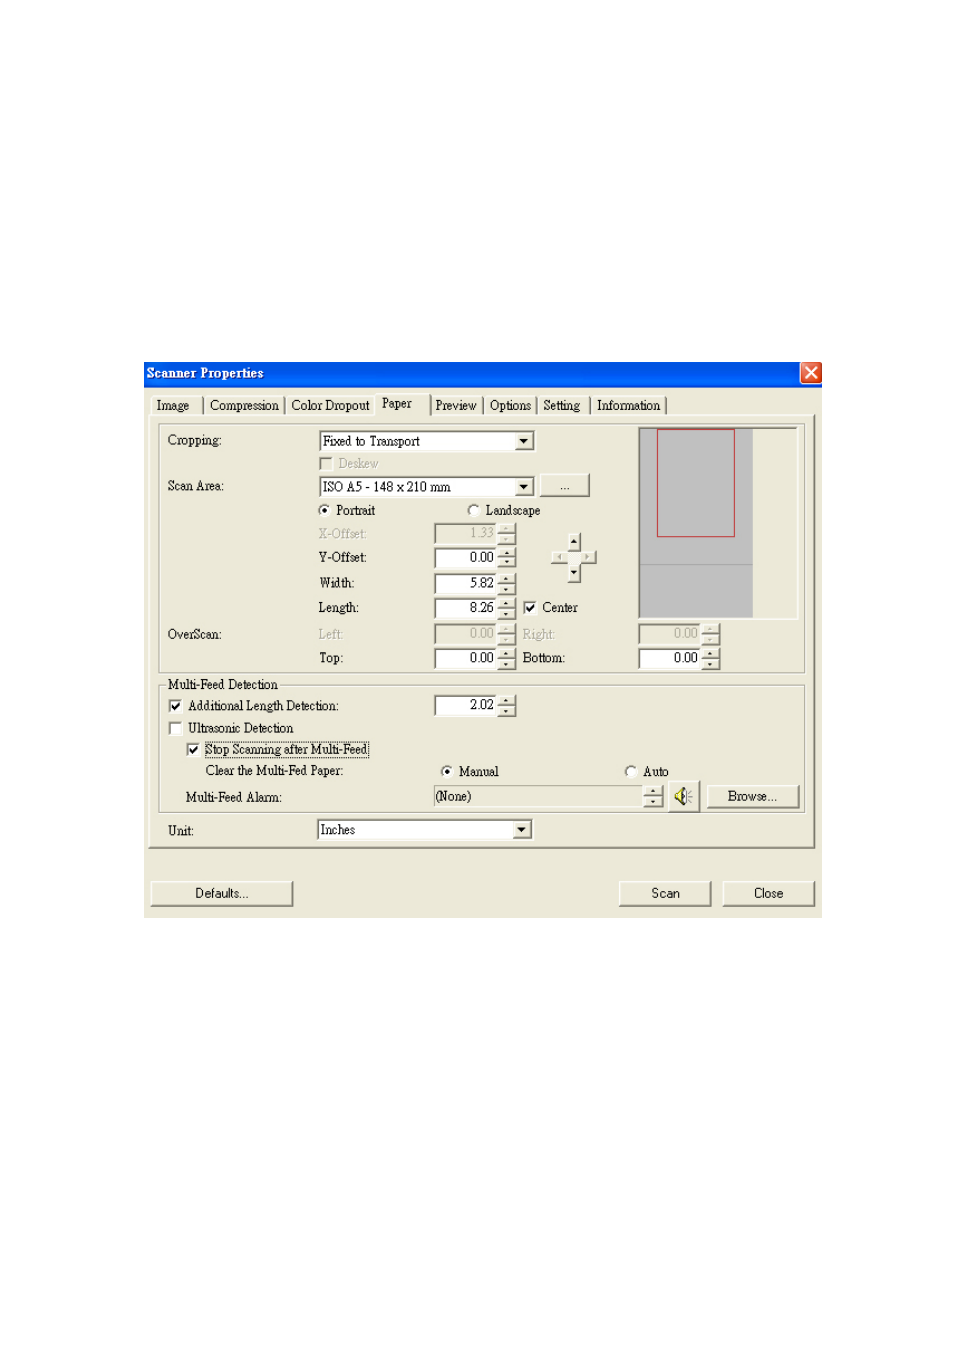
Task: Click the Scan button
Action: pyautogui.click(x=665, y=894)
